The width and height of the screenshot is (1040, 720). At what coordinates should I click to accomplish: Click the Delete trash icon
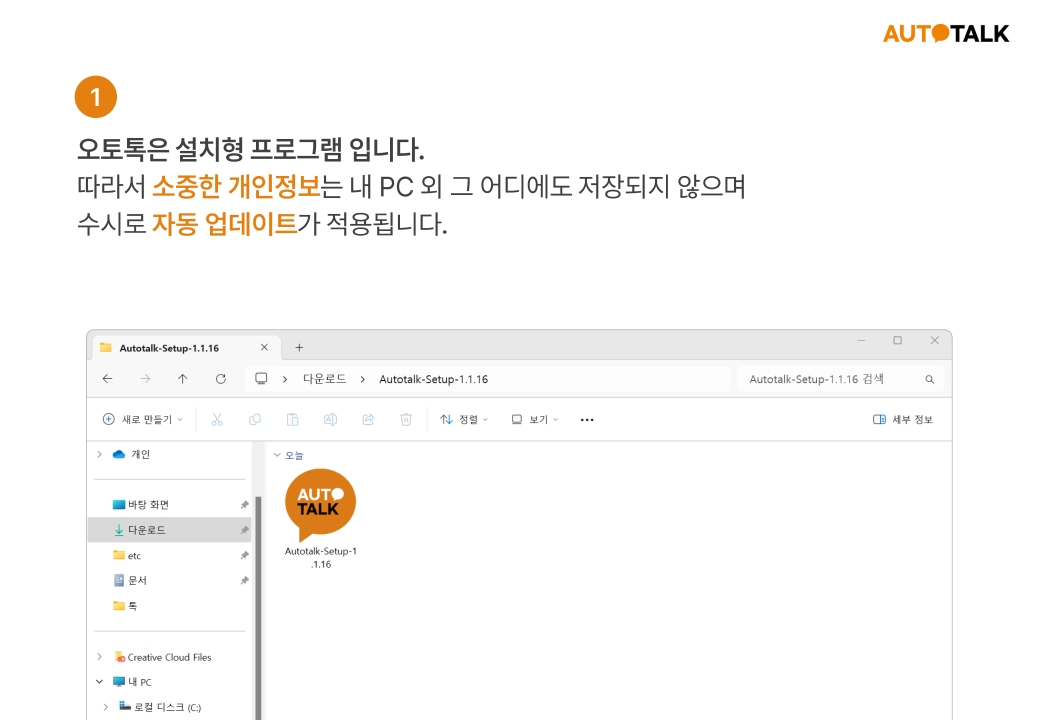406,419
